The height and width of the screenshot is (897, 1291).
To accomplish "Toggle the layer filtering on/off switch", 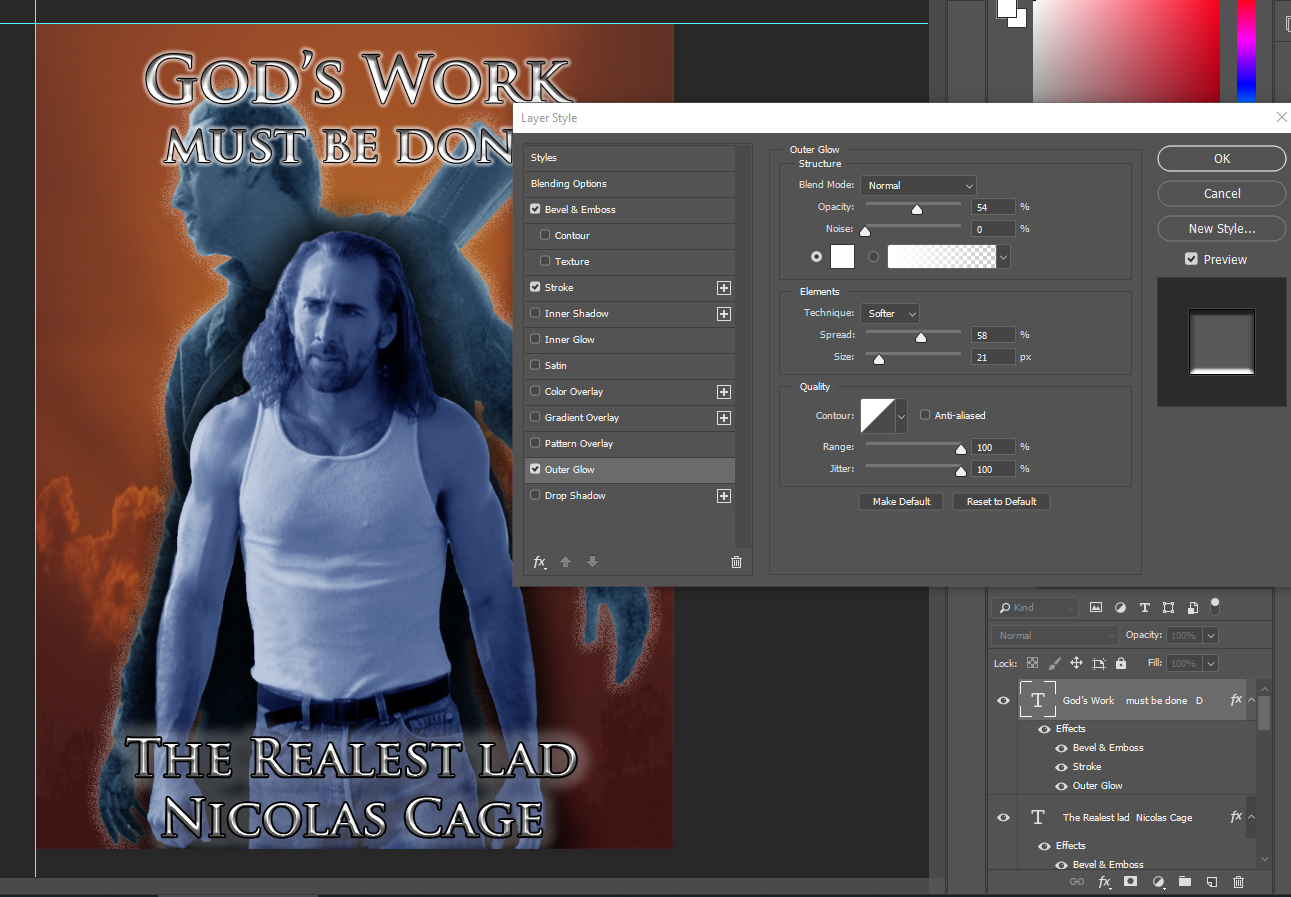I will pos(1215,605).
